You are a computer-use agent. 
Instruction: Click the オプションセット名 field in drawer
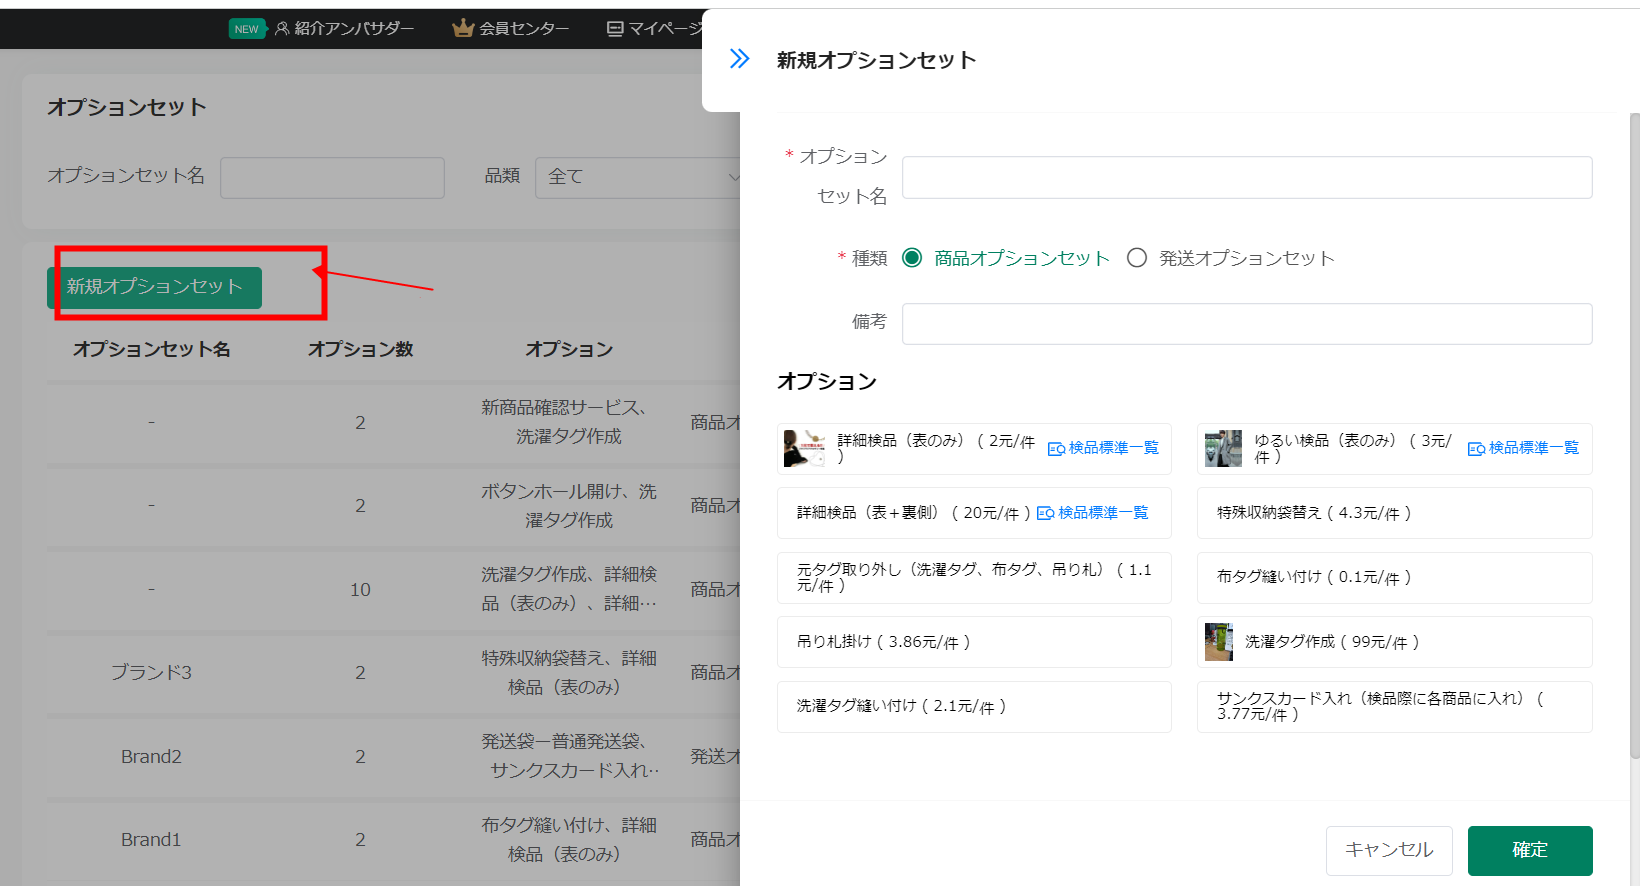1247,177
